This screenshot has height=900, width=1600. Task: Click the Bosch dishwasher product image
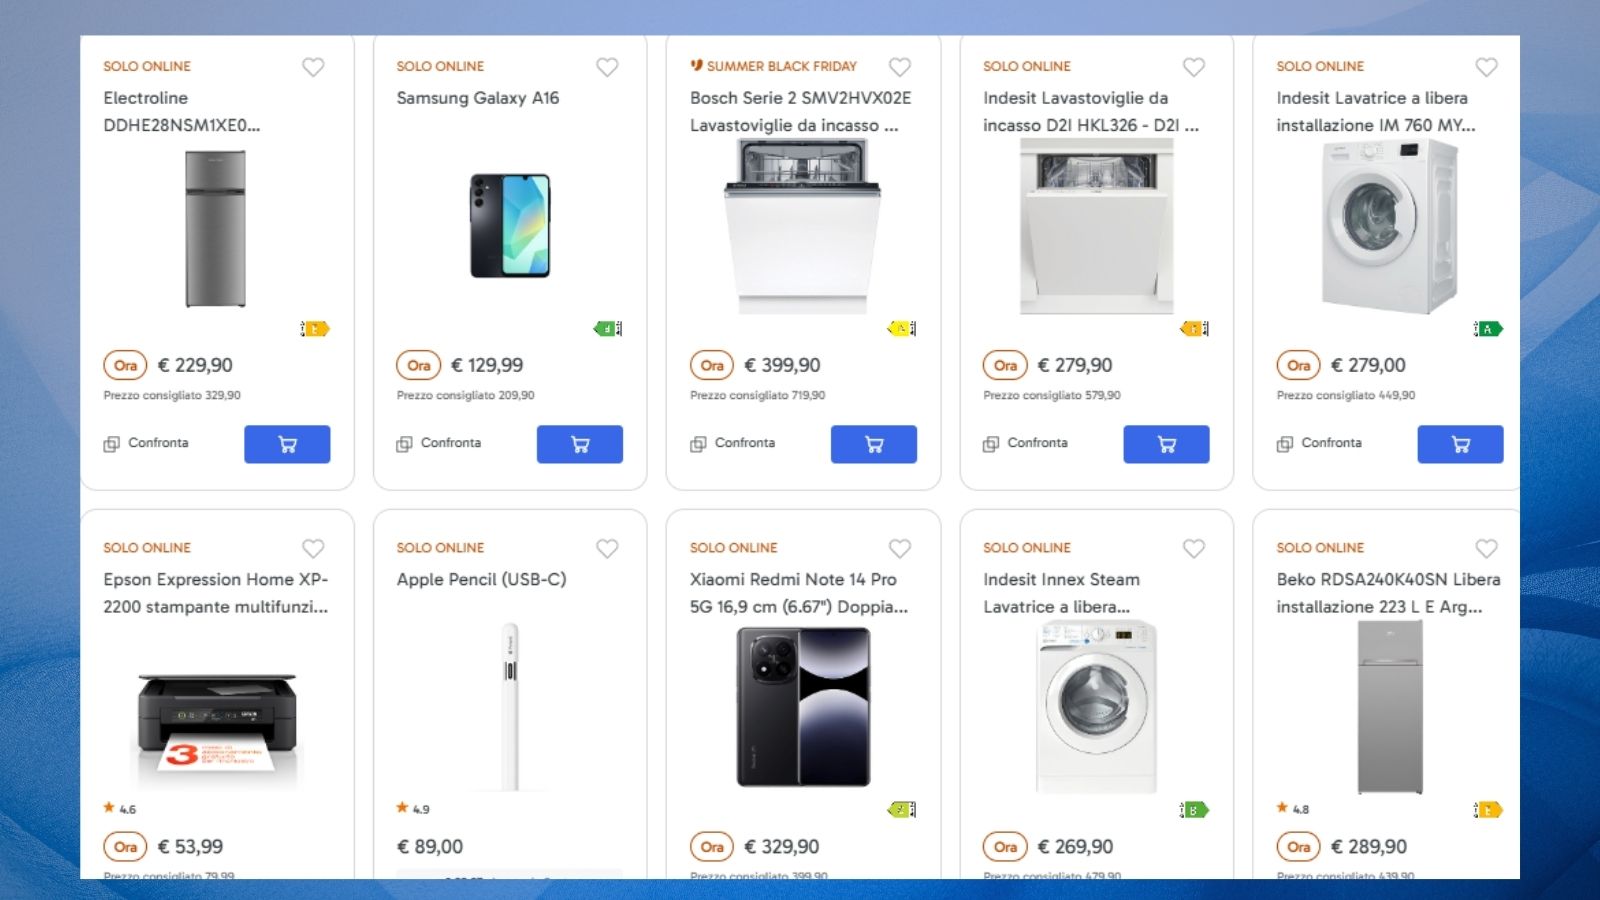(803, 226)
